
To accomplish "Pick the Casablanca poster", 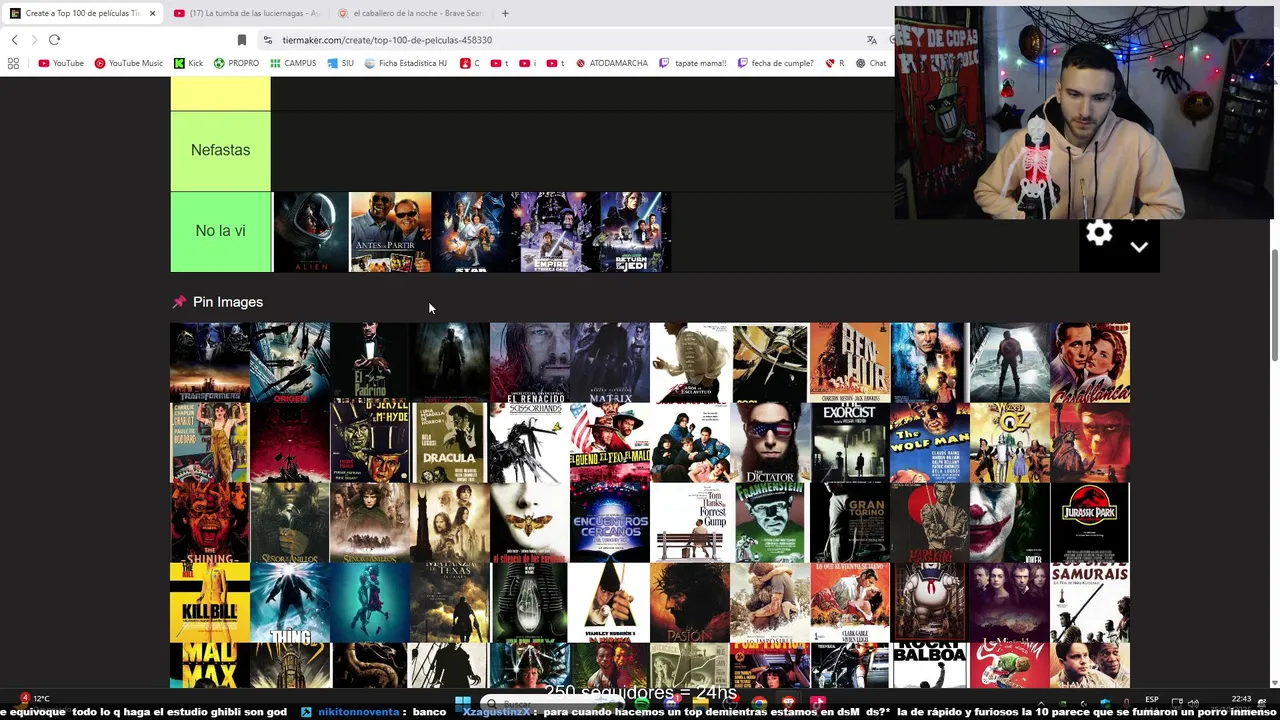I will 1090,362.
